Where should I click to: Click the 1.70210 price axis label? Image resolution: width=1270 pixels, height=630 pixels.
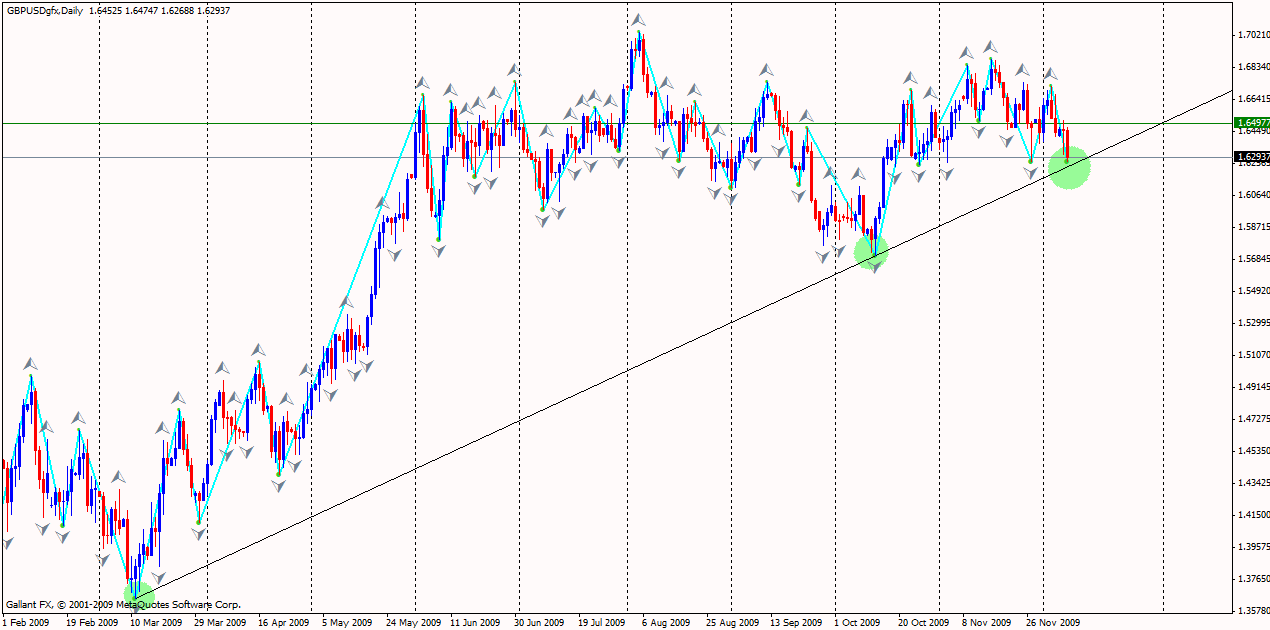1252,35
